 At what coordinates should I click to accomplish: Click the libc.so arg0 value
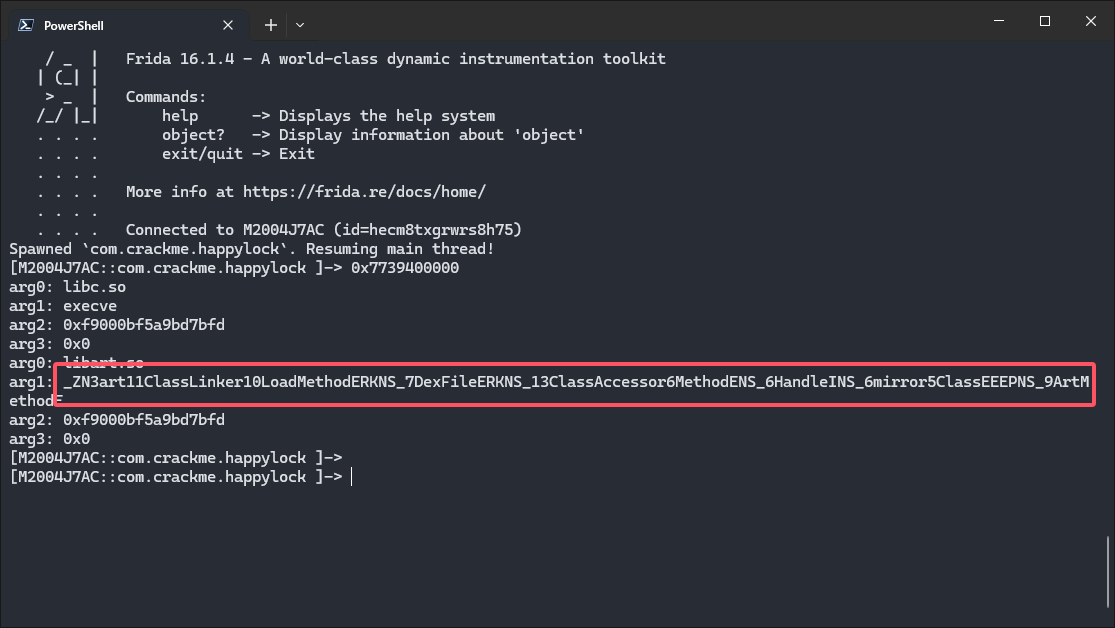94,287
